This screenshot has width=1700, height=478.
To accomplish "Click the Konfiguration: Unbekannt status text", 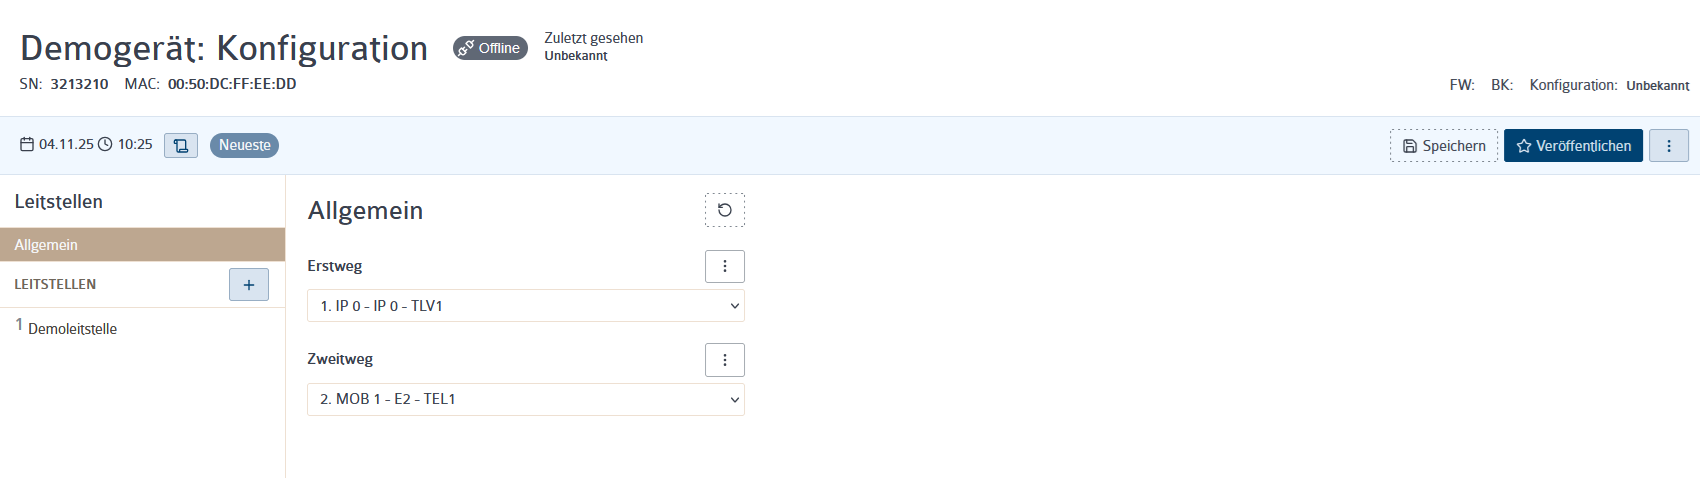I will 1610,85.
